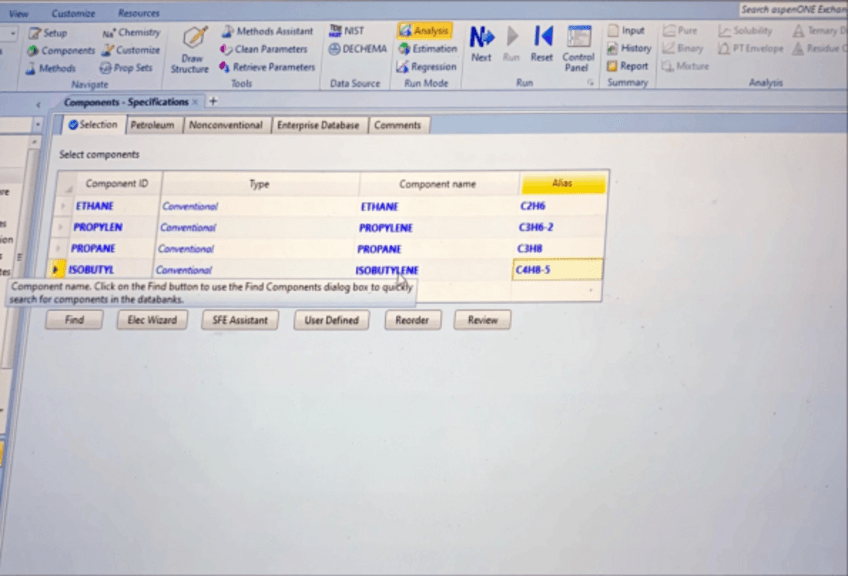This screenshot has height=576, width=848.
Task: Open the navigation pane dropdown arrow
Action: click(x=37, y=125)
